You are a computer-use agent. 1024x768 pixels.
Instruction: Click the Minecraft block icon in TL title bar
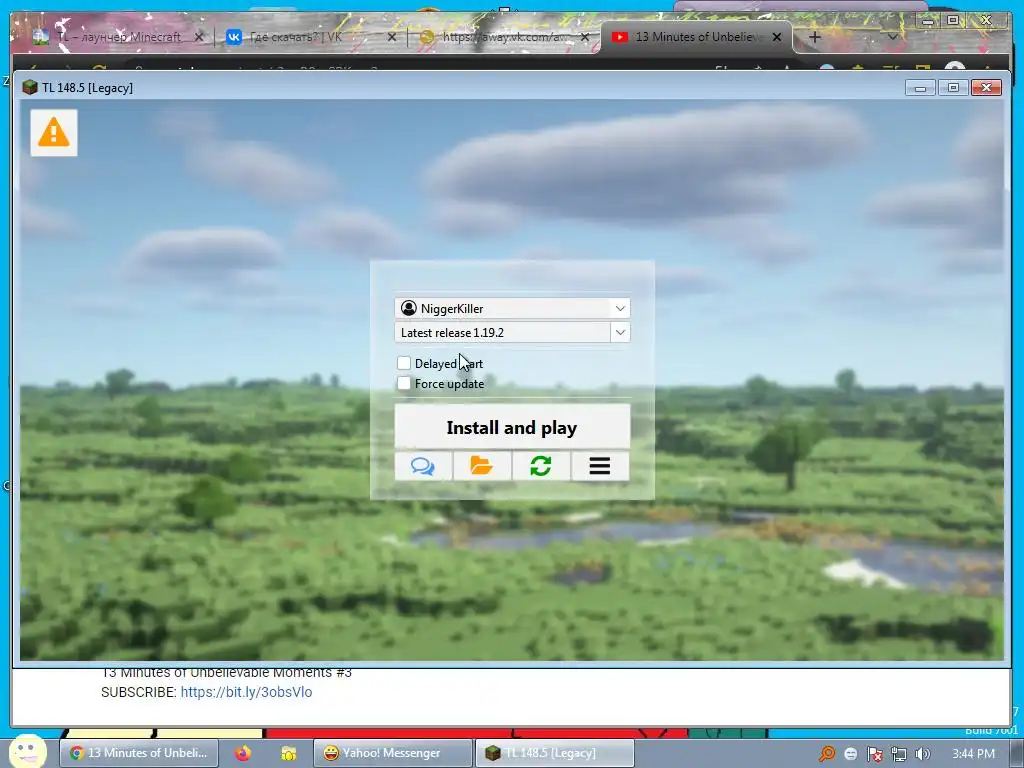(29, 88)
